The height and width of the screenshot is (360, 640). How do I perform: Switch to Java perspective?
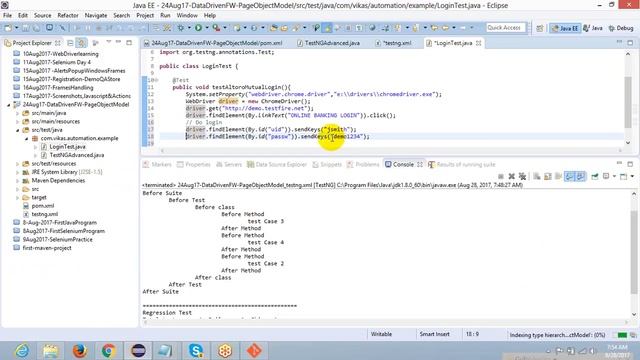click(x=593, y=28)
